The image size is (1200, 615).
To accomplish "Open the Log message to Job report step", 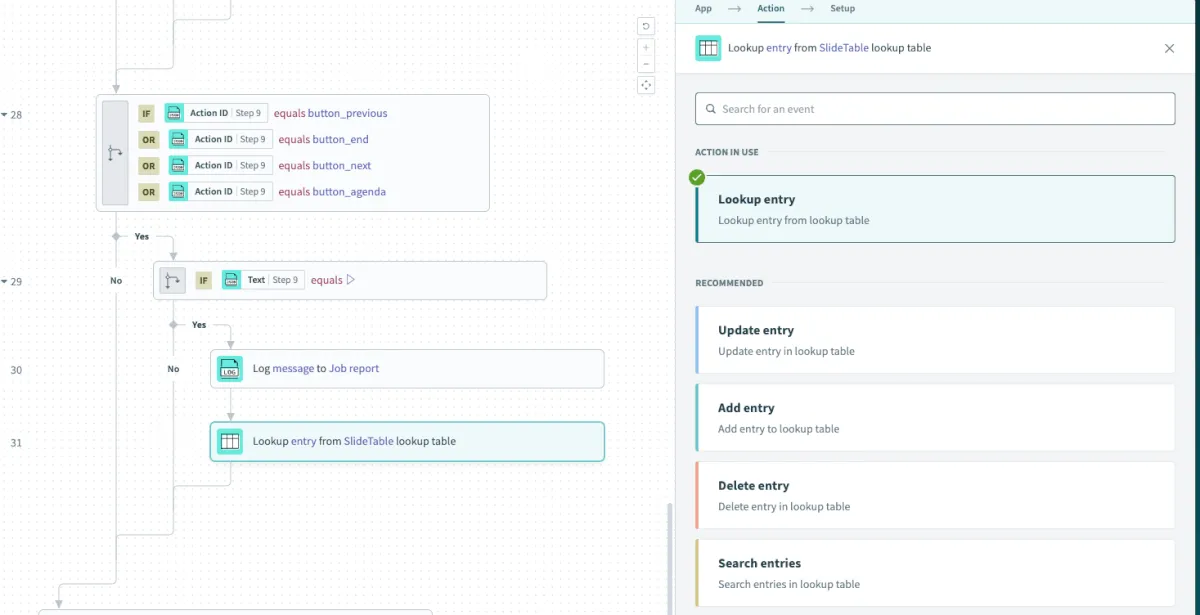I will [x=407, y=369].
